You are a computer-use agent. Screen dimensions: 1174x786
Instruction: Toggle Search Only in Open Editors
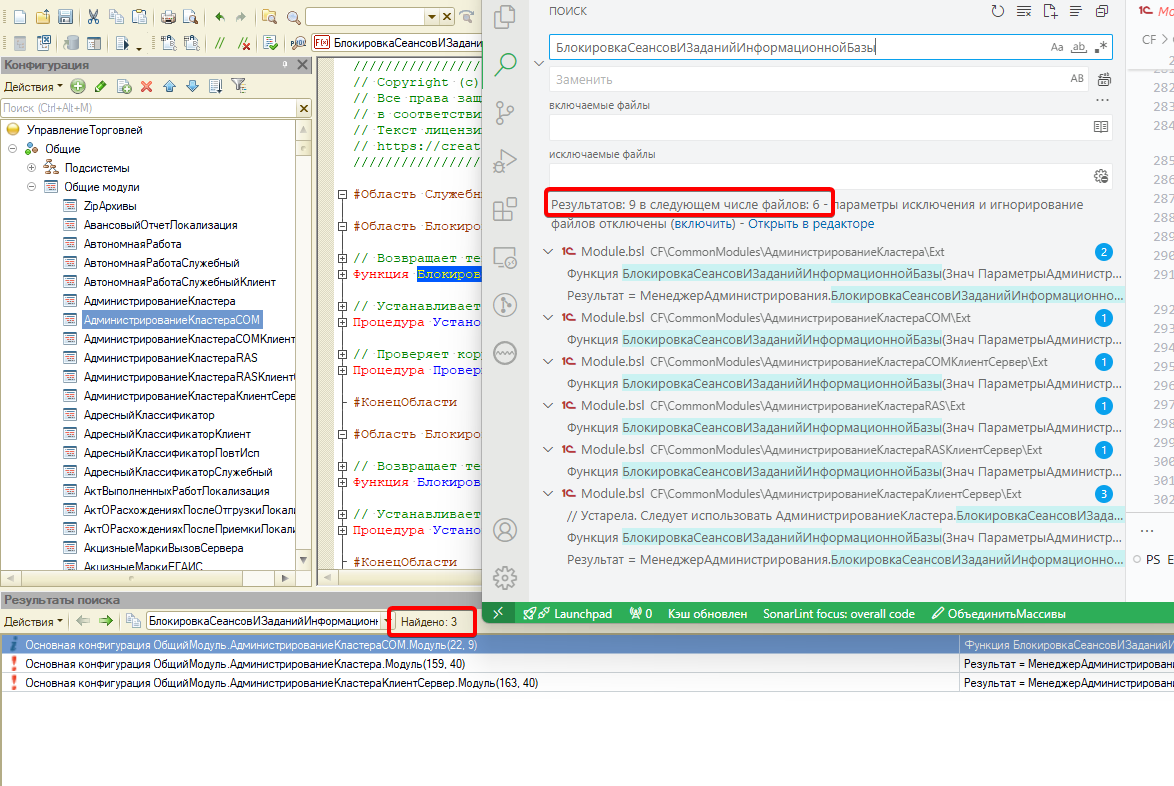coord(1101,127)
